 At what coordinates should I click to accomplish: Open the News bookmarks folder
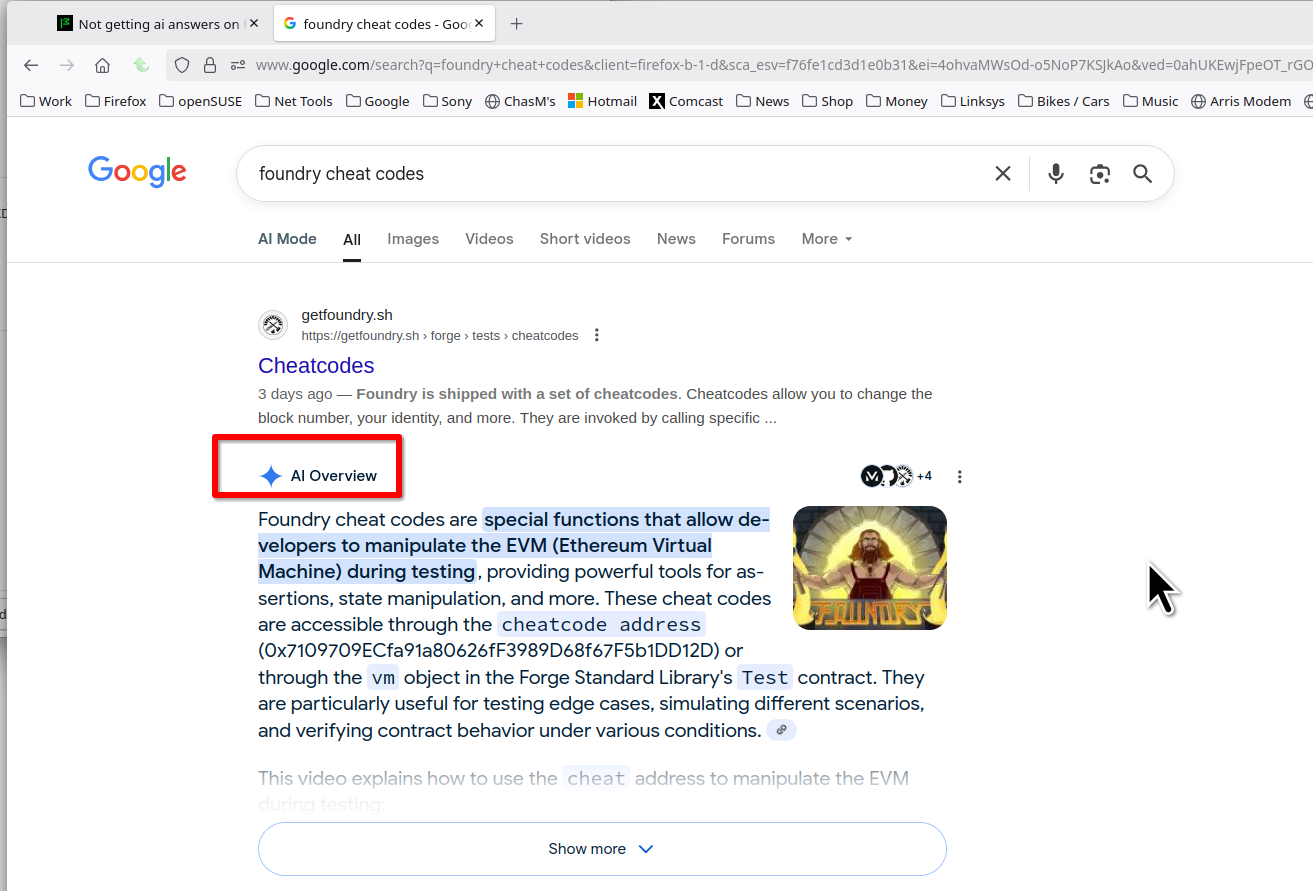pos(762,101)
